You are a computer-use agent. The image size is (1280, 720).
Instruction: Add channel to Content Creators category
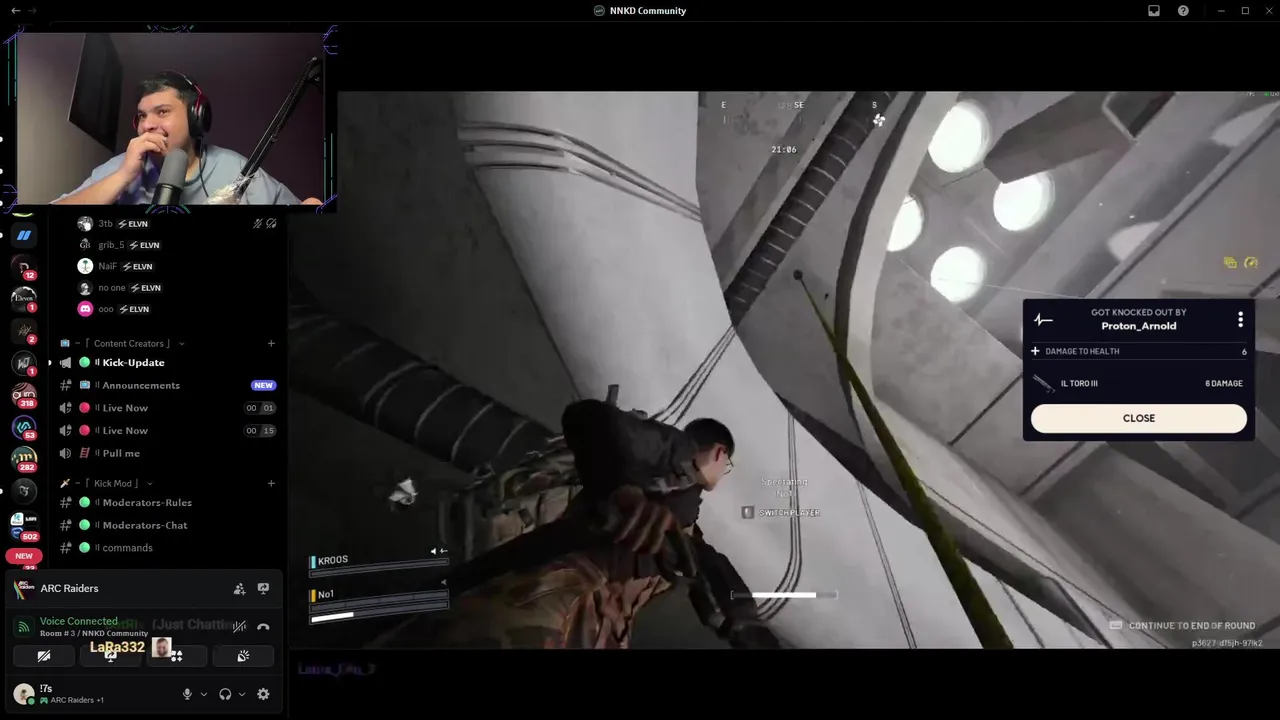(x=271, y=343)
